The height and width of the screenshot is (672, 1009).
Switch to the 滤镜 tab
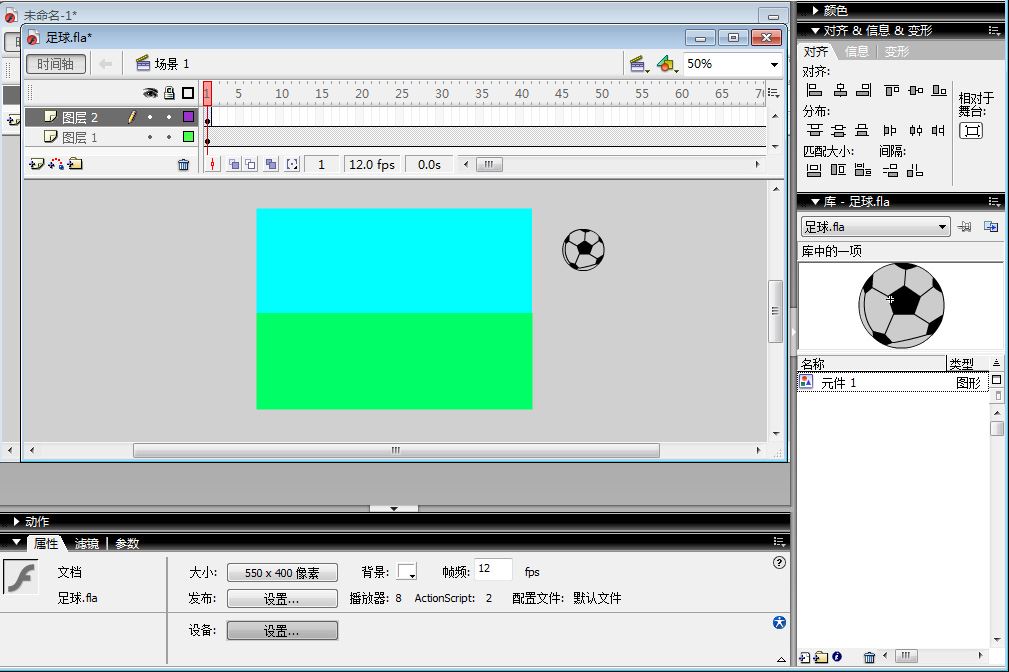click(x=87, y=544)
